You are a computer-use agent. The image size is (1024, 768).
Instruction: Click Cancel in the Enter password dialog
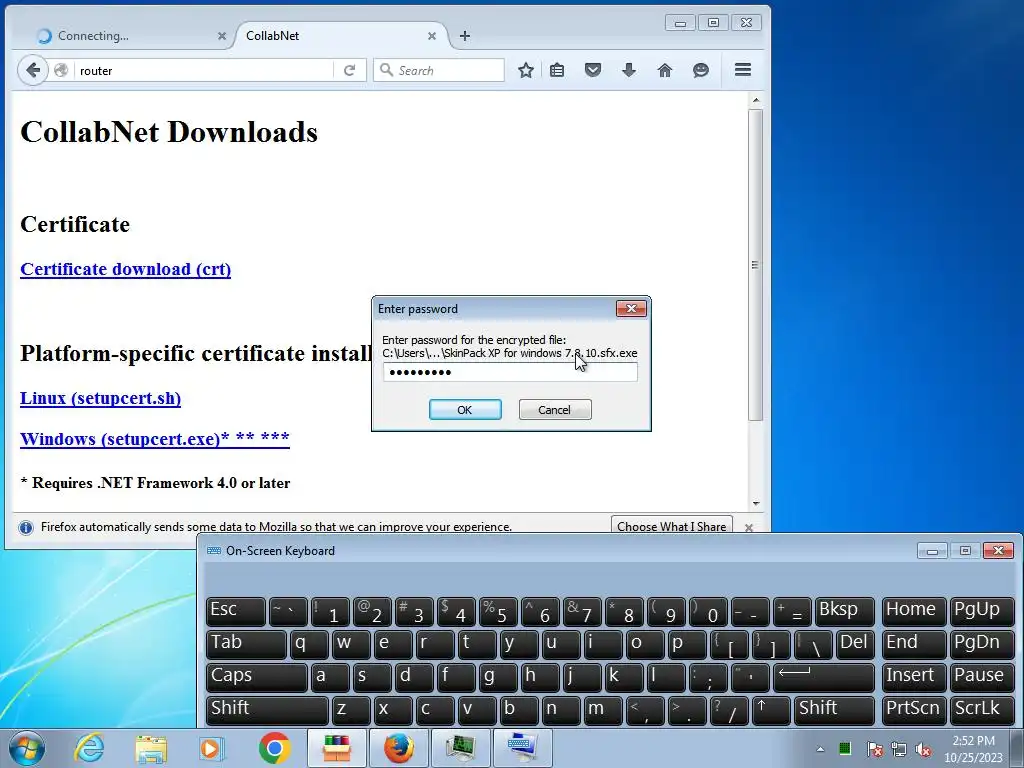click(555, 409)
